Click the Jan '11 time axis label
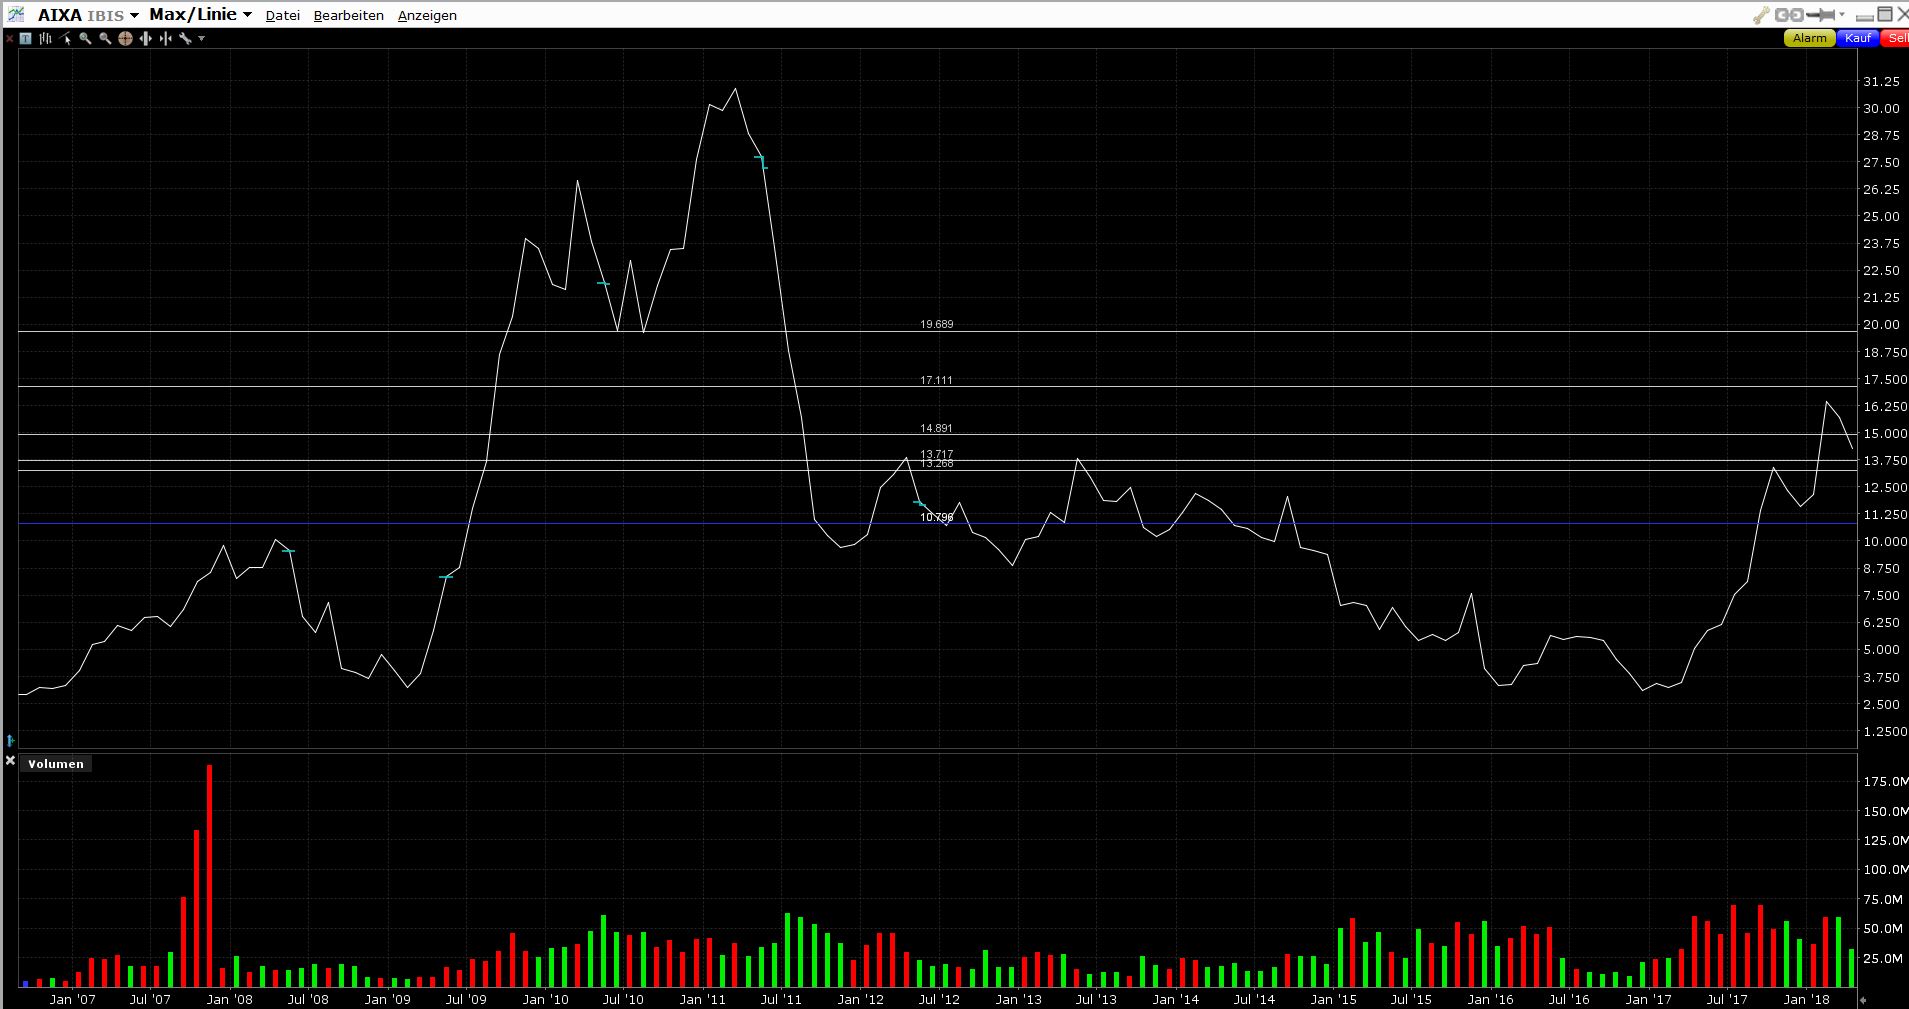 (702, 999)
